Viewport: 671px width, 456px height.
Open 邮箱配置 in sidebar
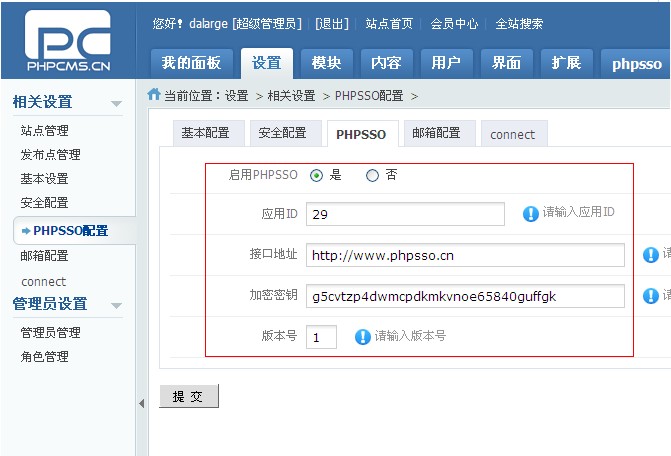click(45, 255)
